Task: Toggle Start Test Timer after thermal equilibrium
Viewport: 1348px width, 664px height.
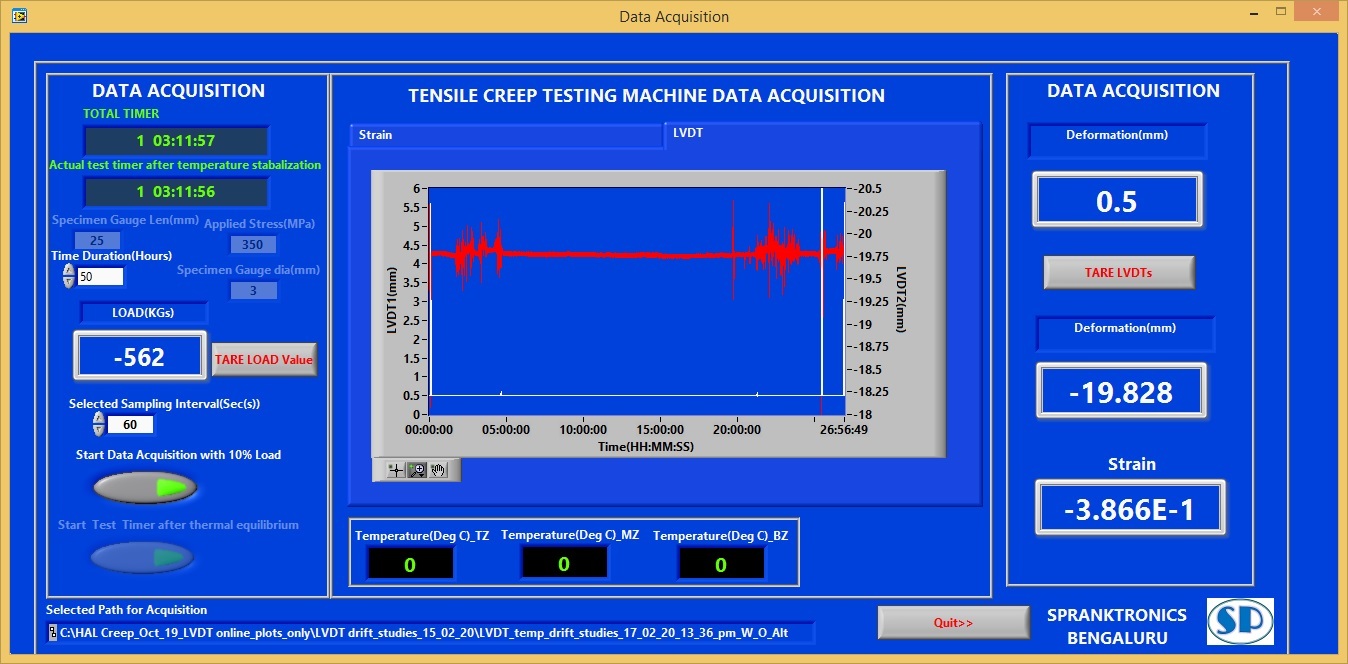Action: pos(143,558)
